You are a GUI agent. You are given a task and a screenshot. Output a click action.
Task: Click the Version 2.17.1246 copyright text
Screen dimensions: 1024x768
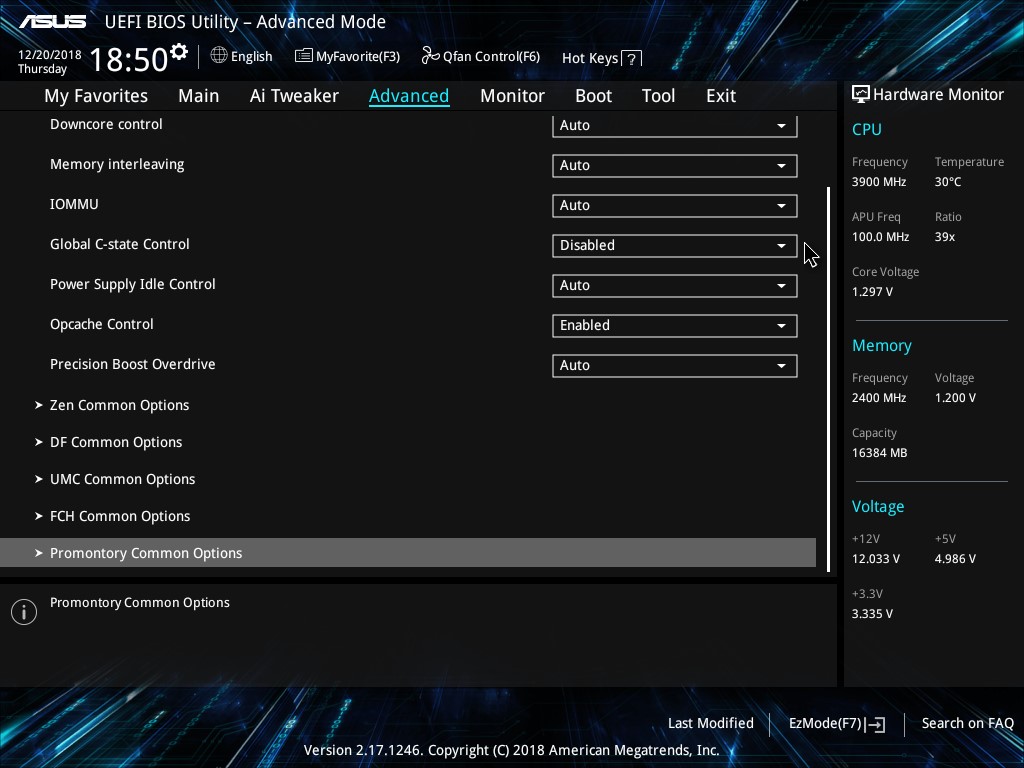[511, 750]
